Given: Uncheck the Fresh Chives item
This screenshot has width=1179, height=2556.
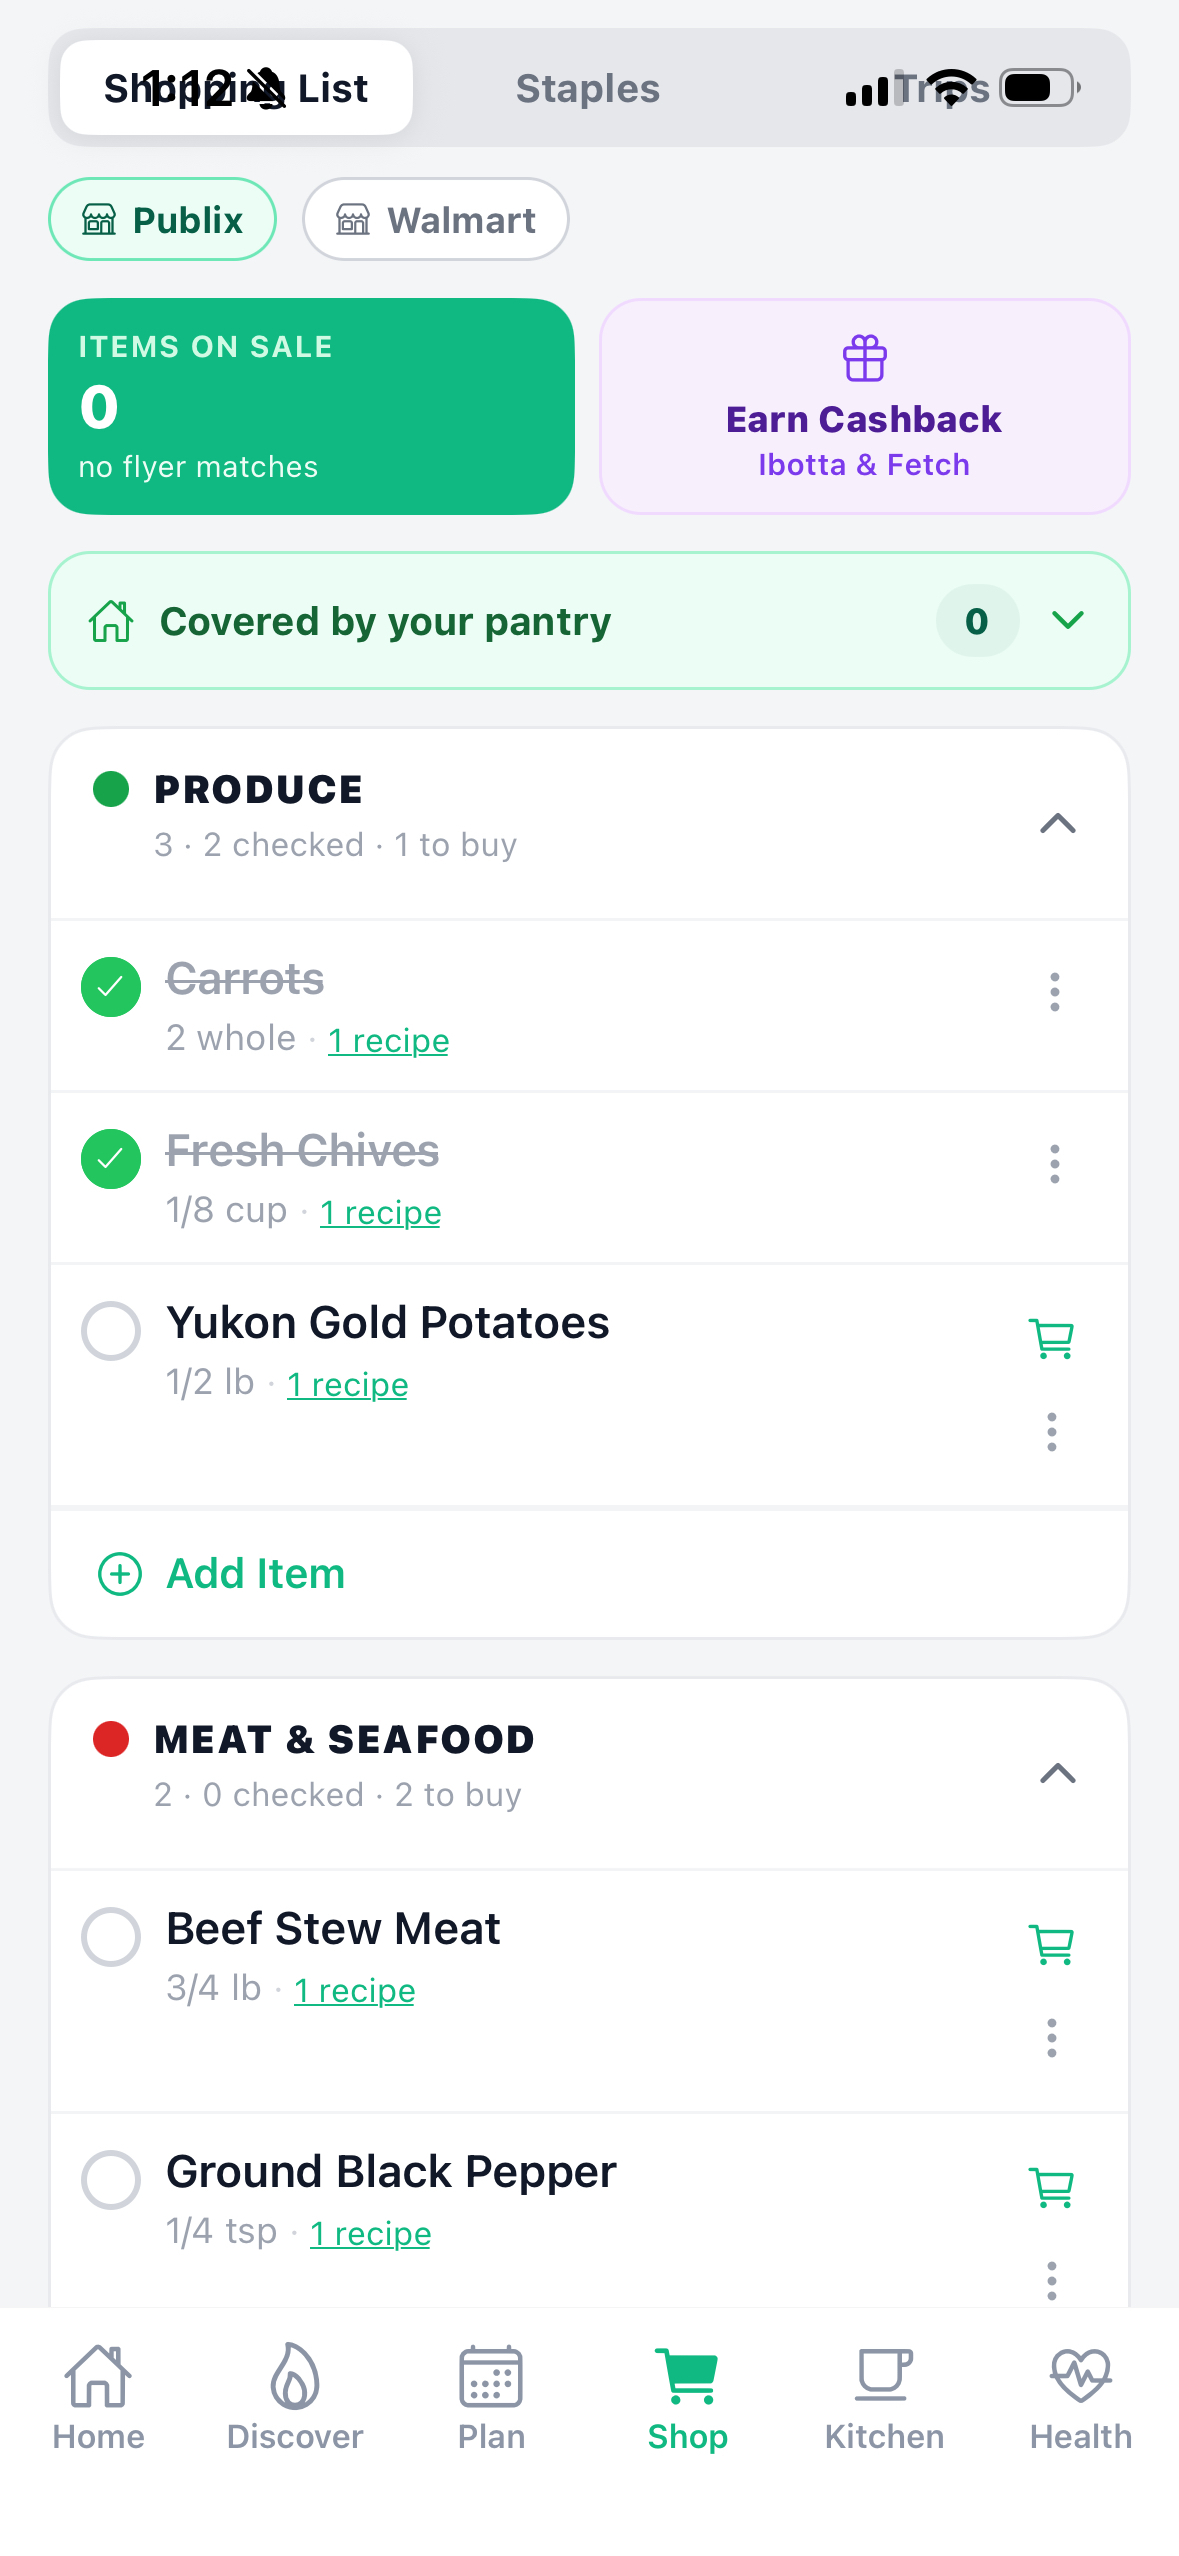Looking at the screenshot, I should pos(111,1159).
